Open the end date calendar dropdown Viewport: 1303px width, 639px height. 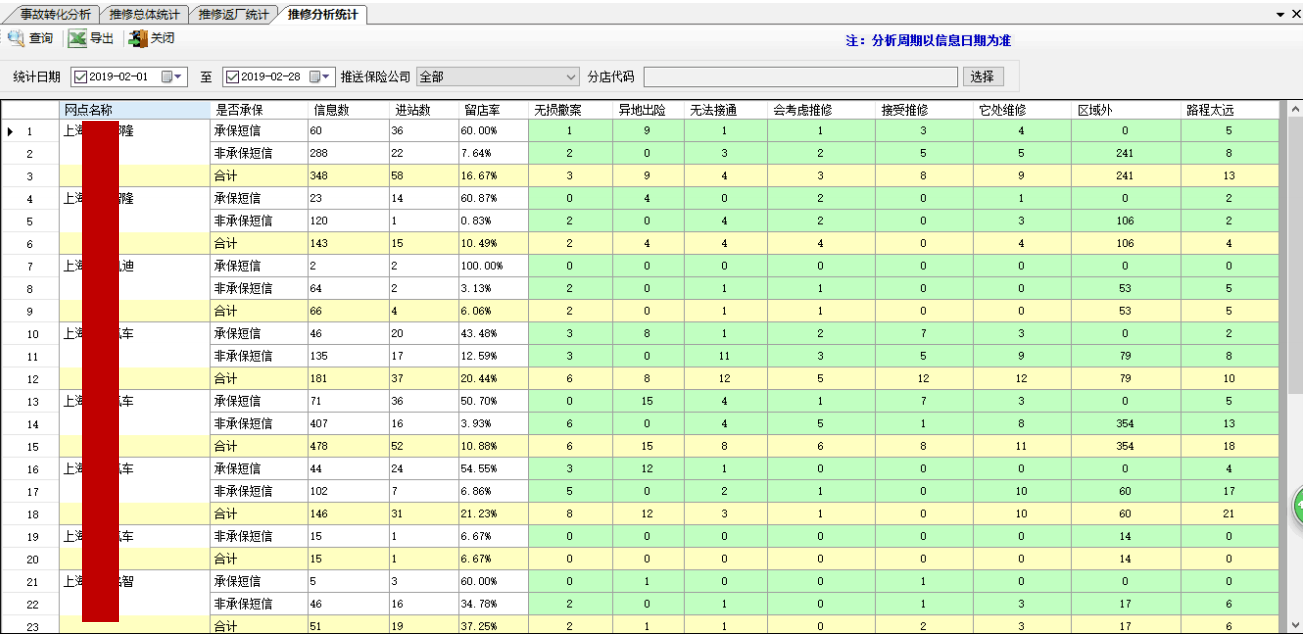click(x=322, y=77)
